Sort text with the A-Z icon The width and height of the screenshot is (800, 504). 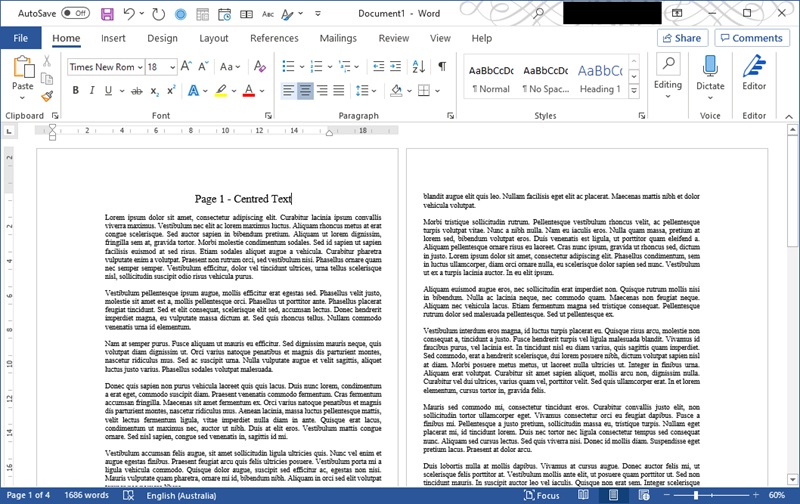[x=418, y=66]
